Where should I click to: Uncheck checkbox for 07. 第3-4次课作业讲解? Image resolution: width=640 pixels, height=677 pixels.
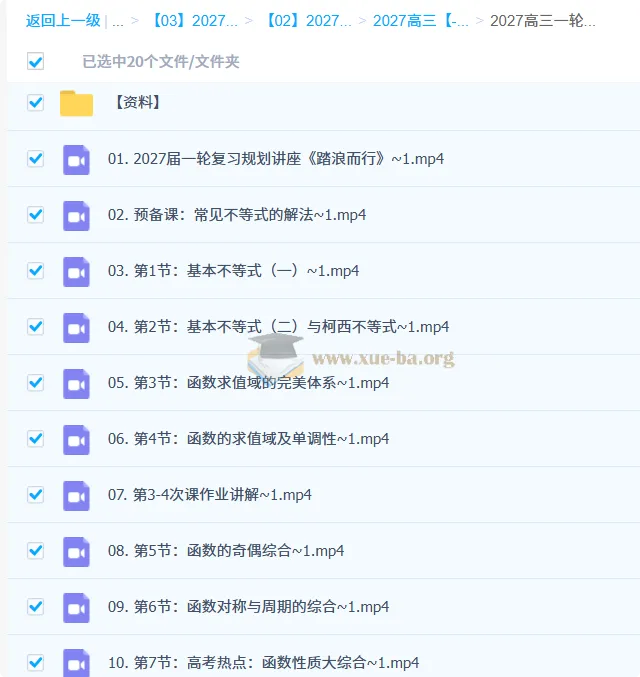pyautogui.click(x=35, y=495)
